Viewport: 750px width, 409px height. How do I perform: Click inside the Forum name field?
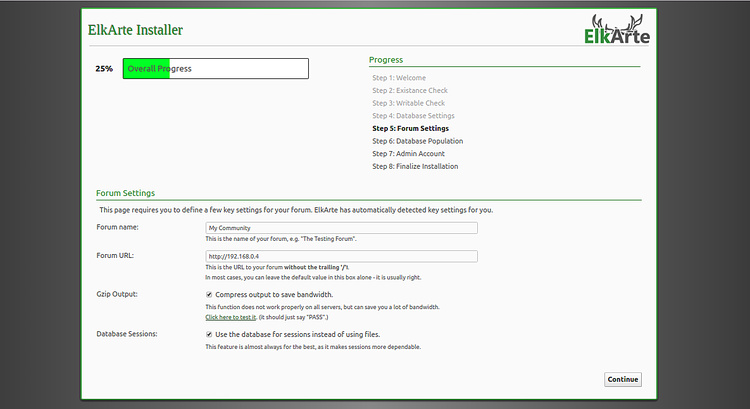click(341, 228)
